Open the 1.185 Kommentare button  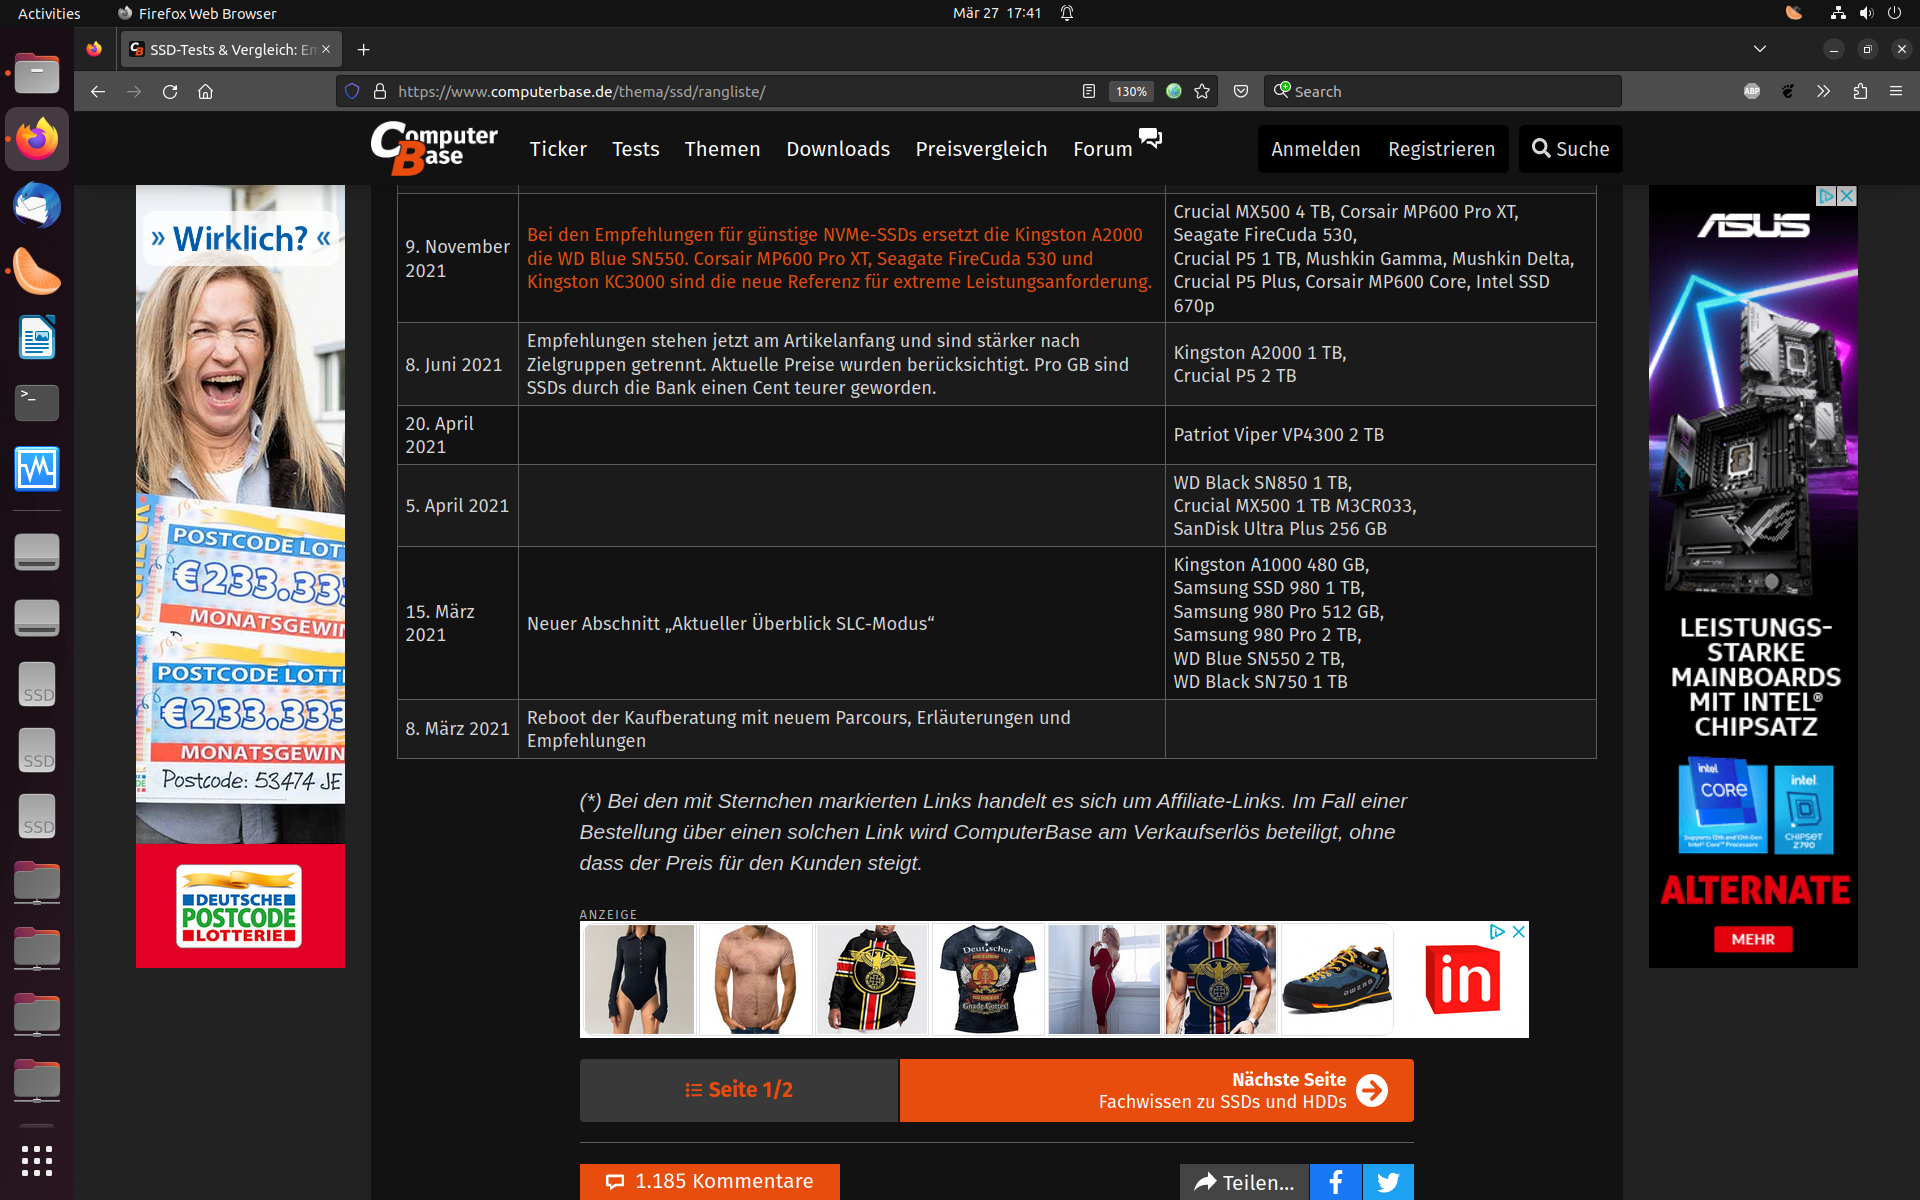[x=709, y=1181]
